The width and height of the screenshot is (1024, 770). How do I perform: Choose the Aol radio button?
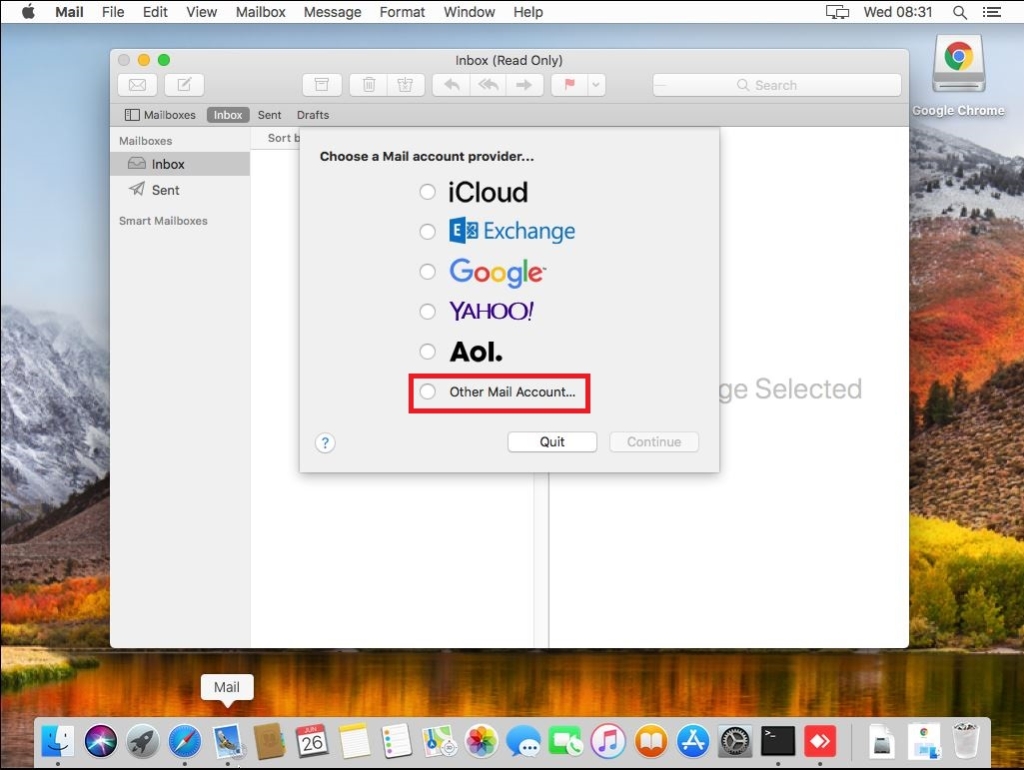pyautogui.click(x=427, y=352)
